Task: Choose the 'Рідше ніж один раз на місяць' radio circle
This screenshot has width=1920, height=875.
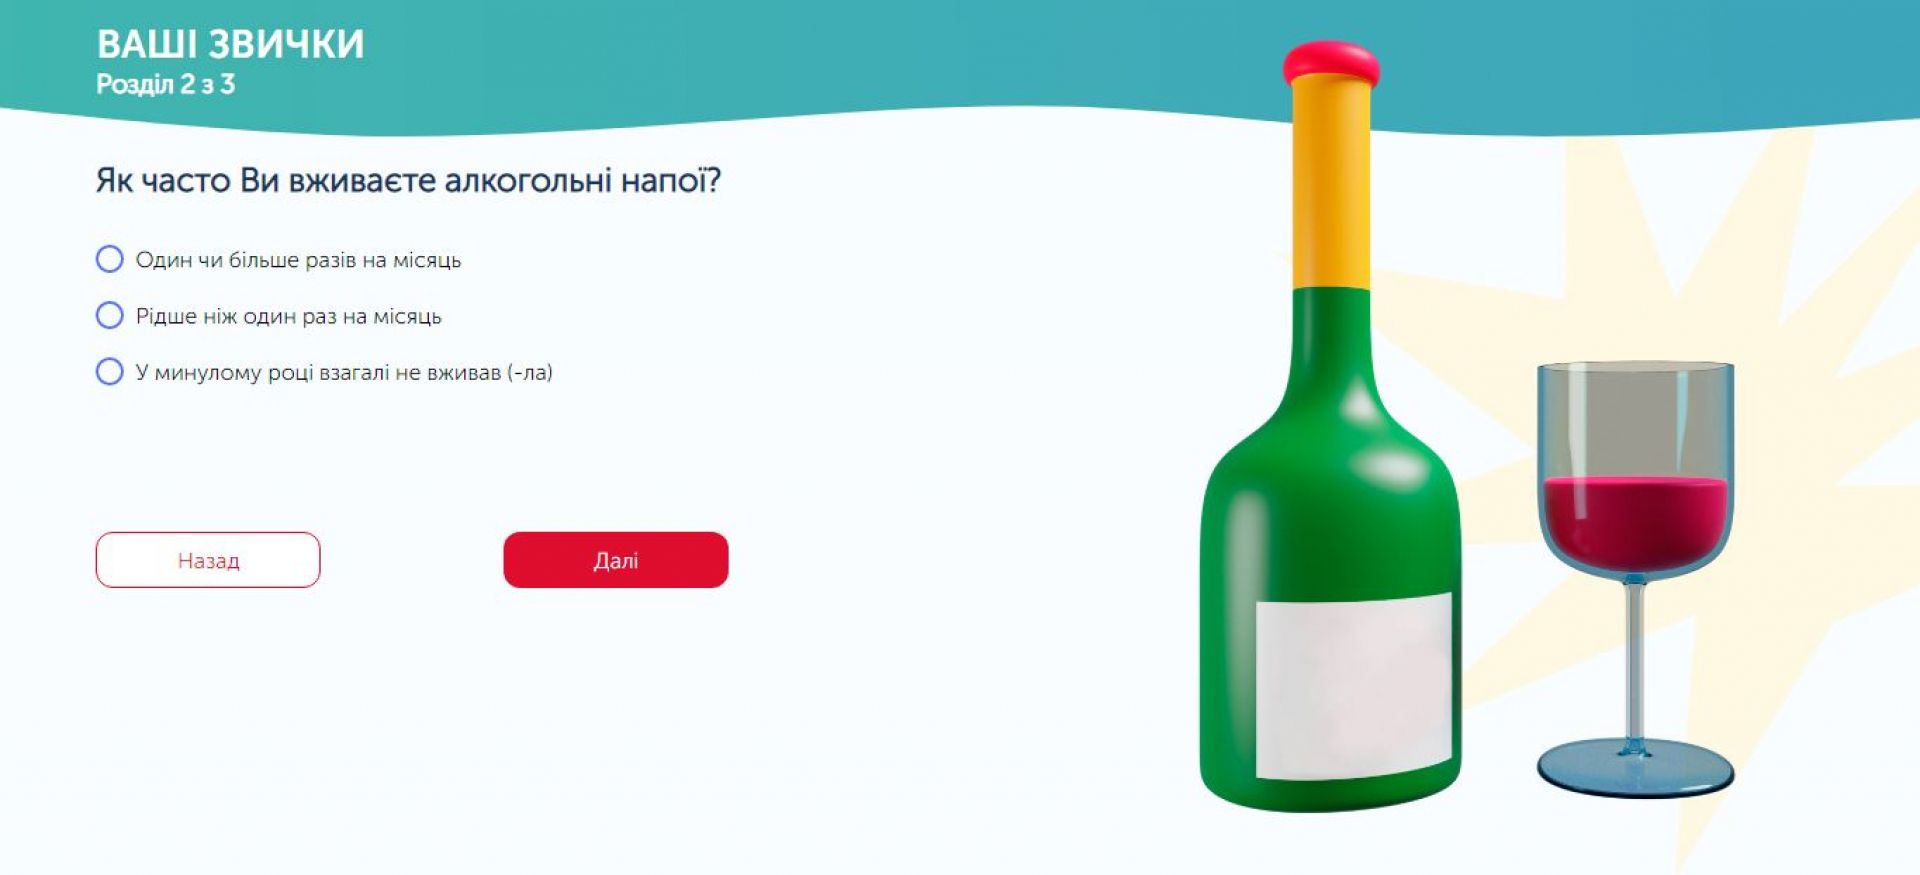Action: pyautogui.click(x=110, y=316)
